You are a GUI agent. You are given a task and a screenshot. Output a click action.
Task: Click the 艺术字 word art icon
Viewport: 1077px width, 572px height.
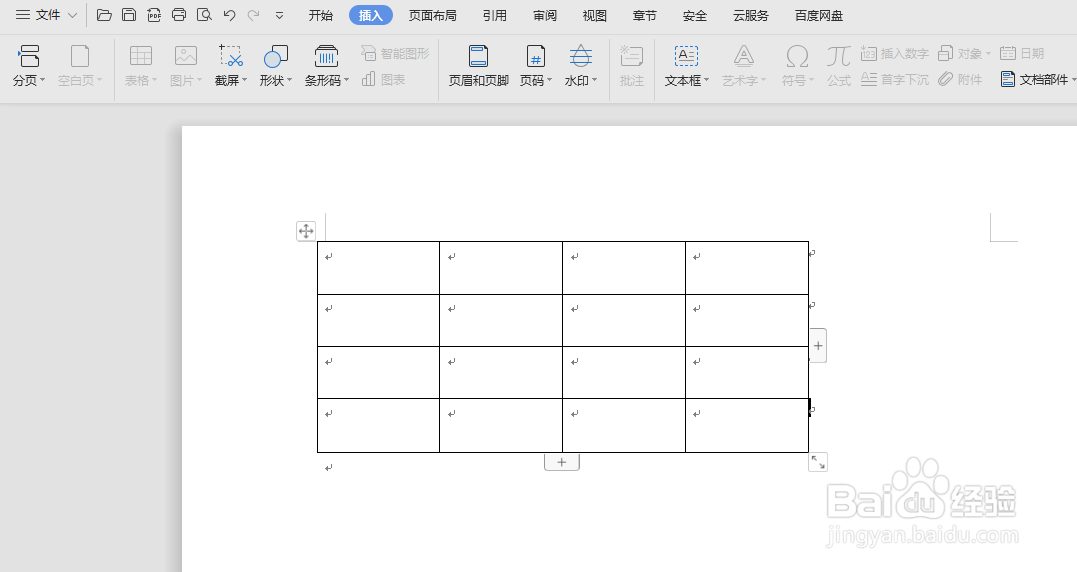[x=744, y=66]
